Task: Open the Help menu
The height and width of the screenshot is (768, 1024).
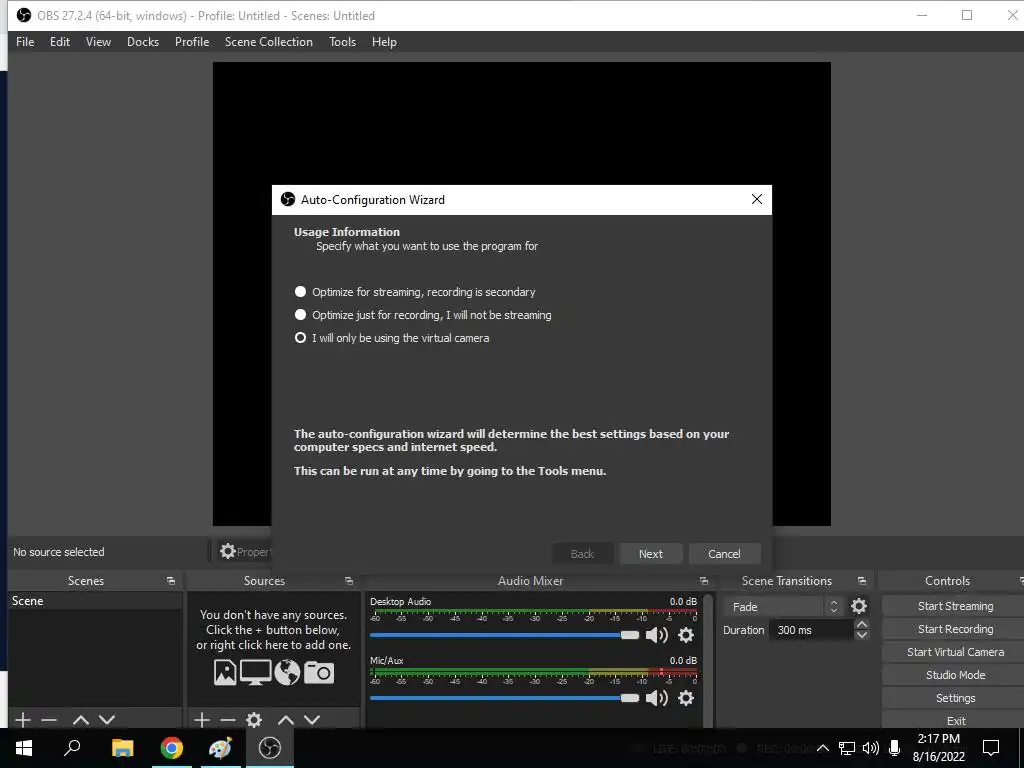Action: point(384,42)
